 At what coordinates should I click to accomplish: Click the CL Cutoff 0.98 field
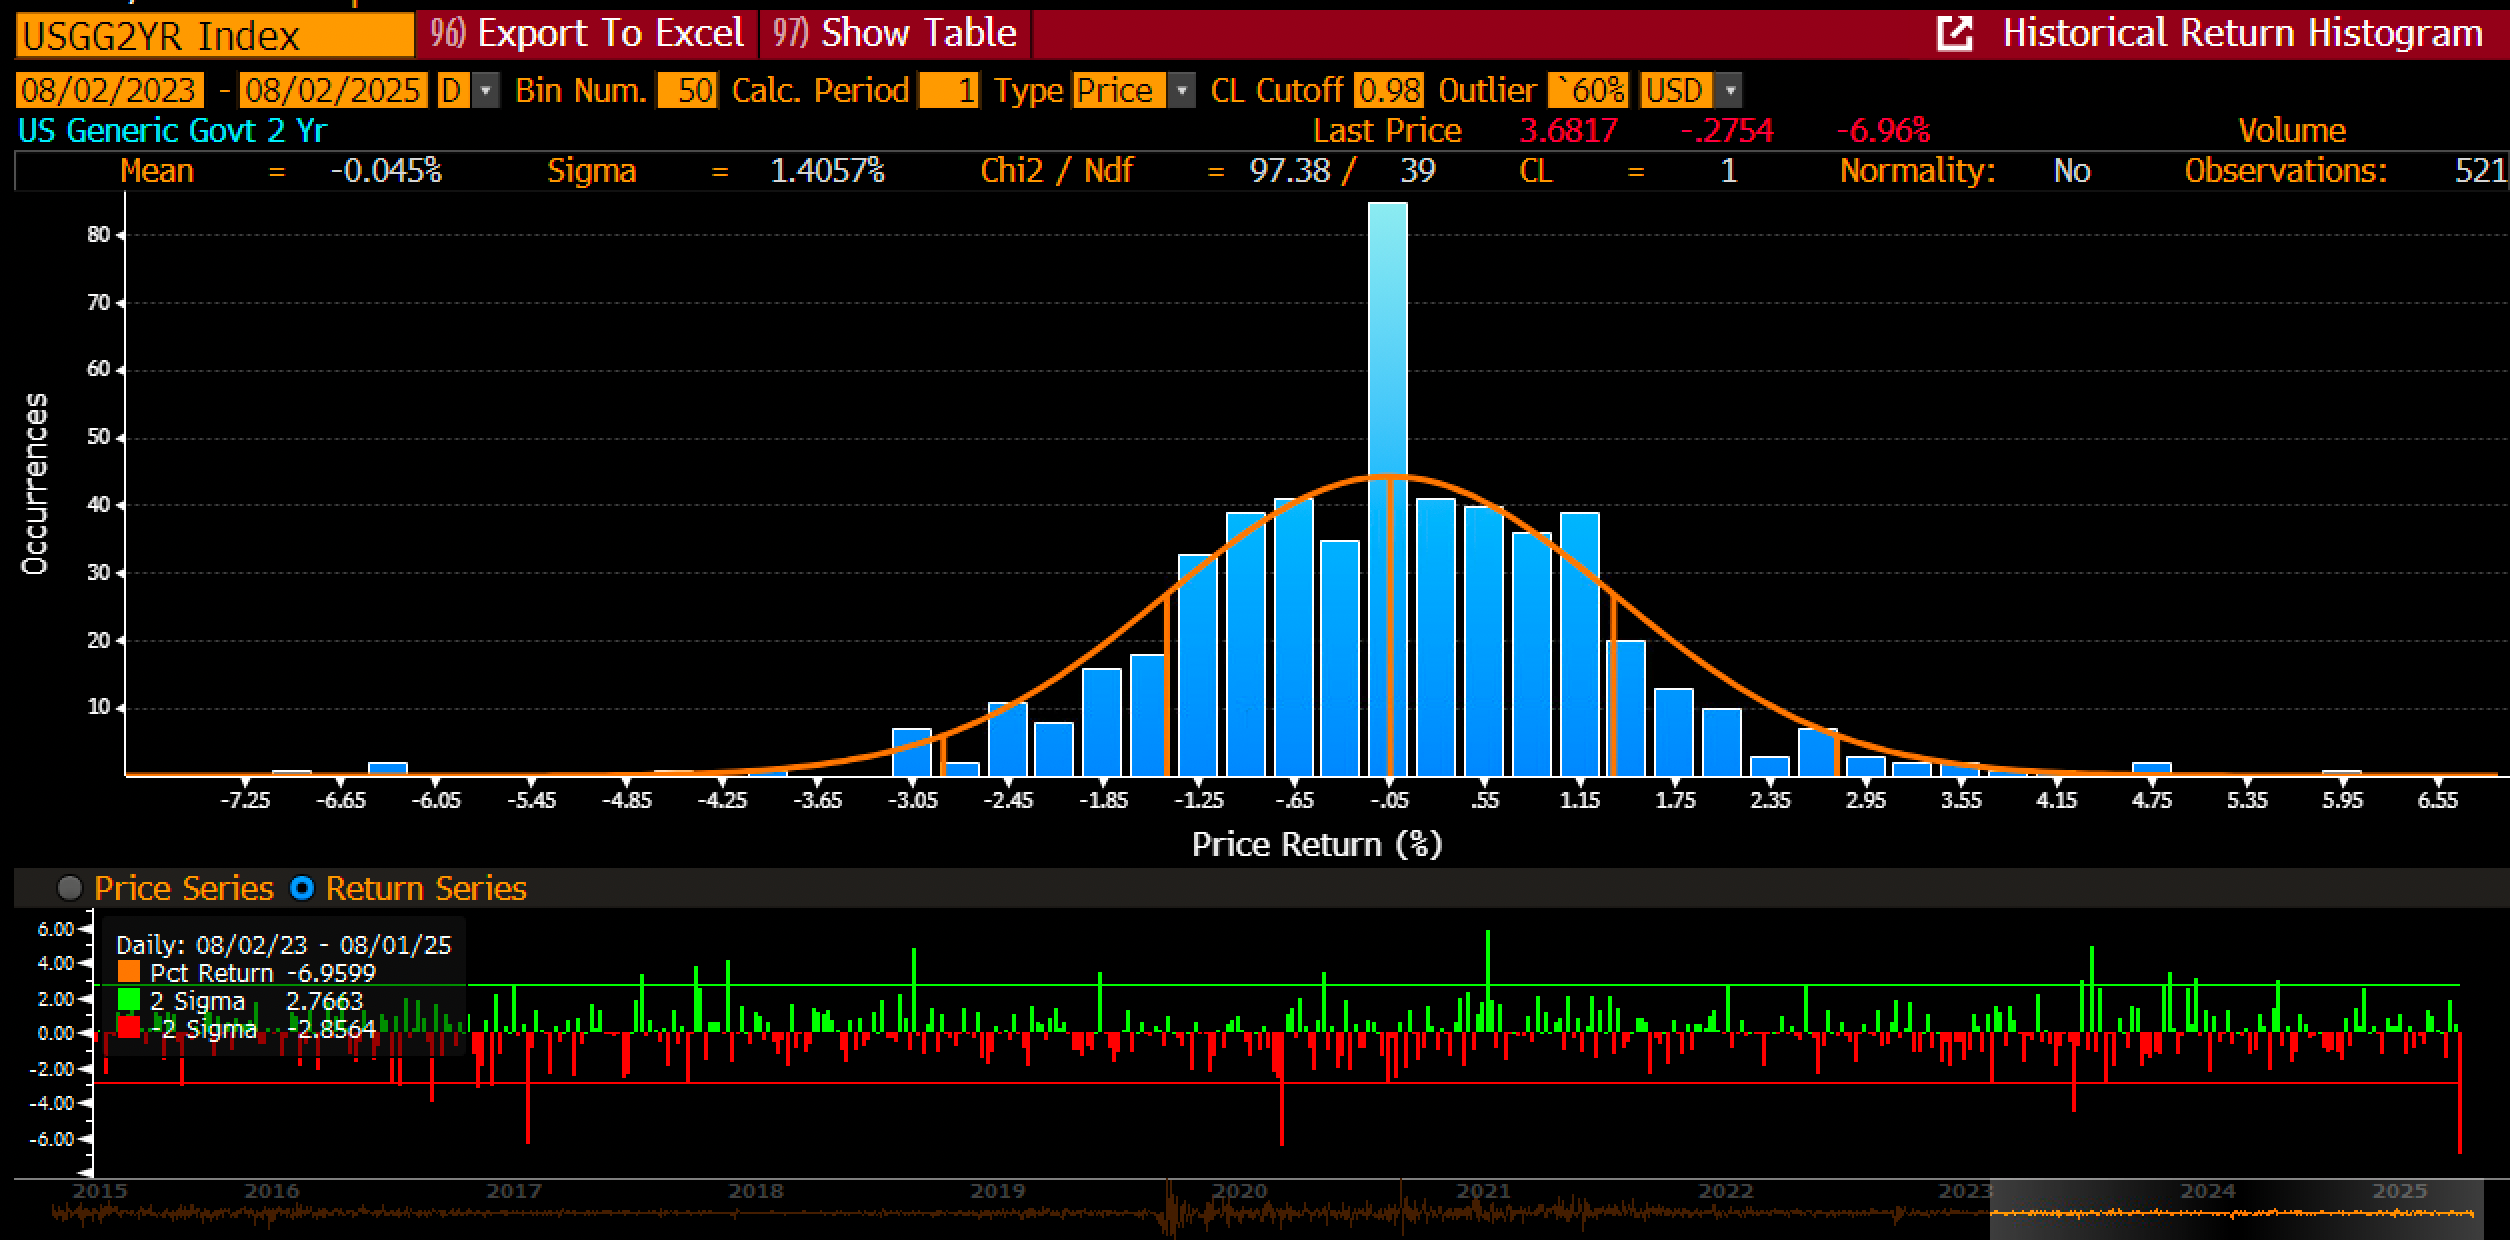tap(1388, 91)
